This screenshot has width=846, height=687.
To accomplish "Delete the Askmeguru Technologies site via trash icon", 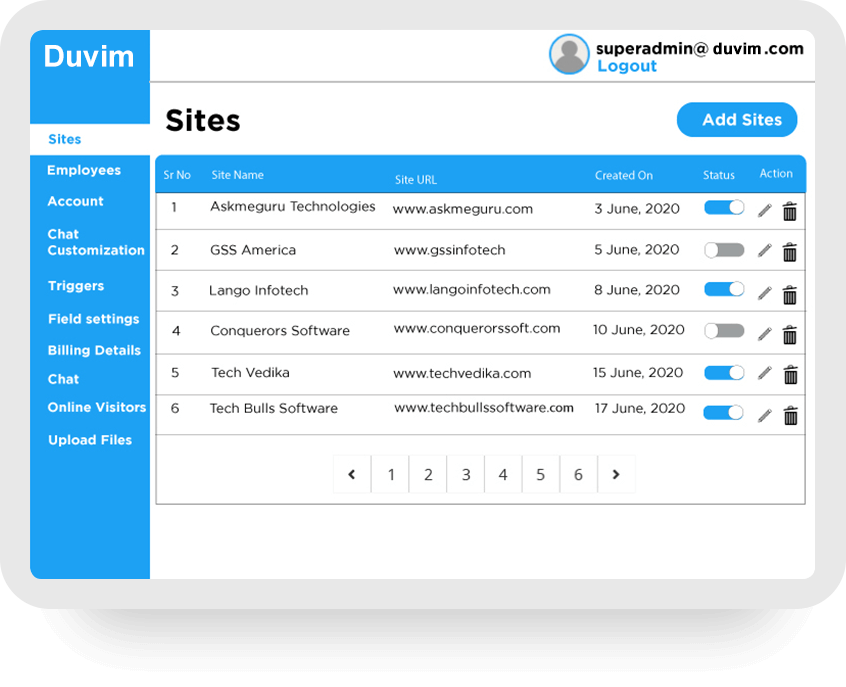I will pyautogui.click(x=790, y=212).
